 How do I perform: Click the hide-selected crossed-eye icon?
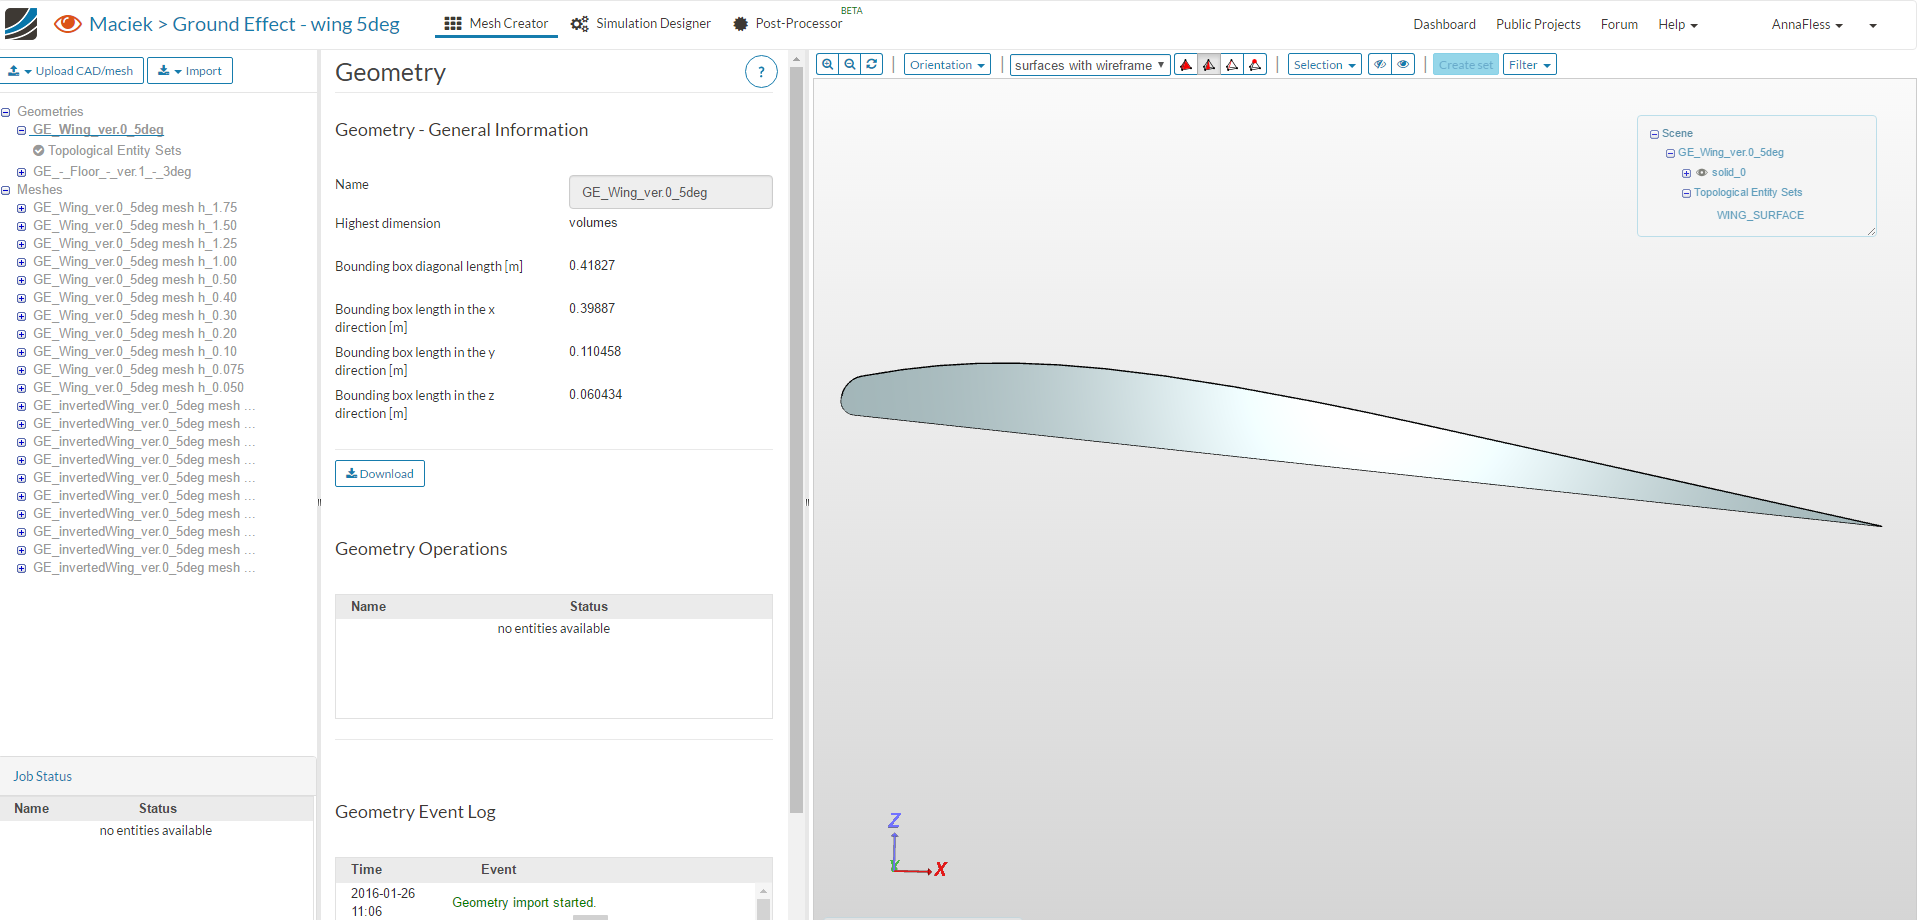(1379, 63)
